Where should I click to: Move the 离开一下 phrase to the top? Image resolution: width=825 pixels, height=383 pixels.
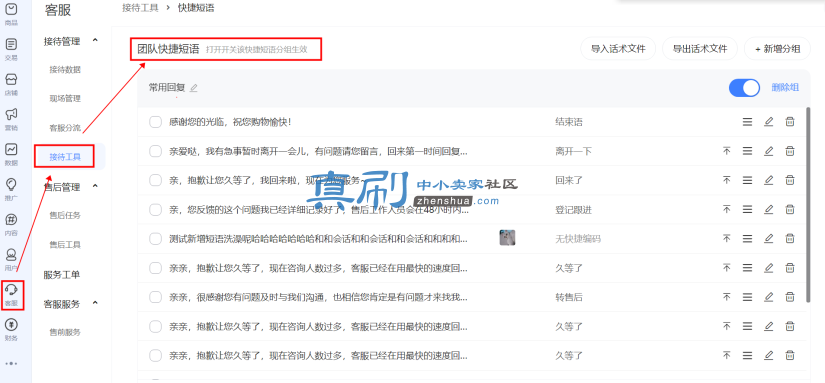(x=727, y=151)
